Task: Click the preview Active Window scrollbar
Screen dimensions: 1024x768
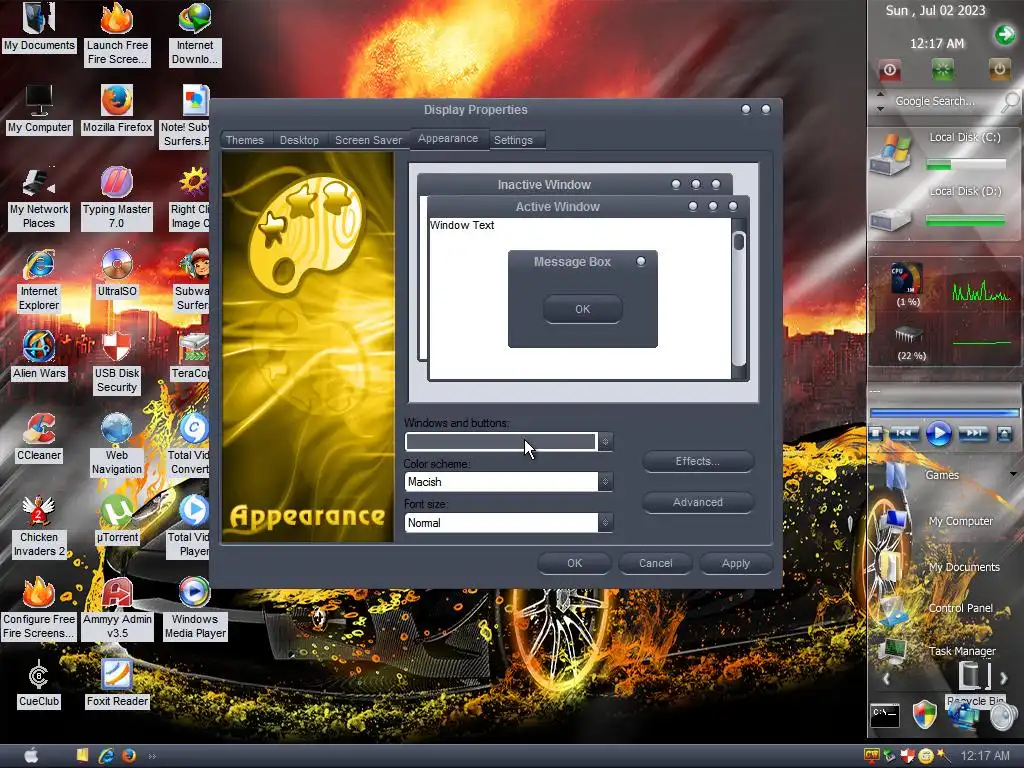Action: point(739,299)
